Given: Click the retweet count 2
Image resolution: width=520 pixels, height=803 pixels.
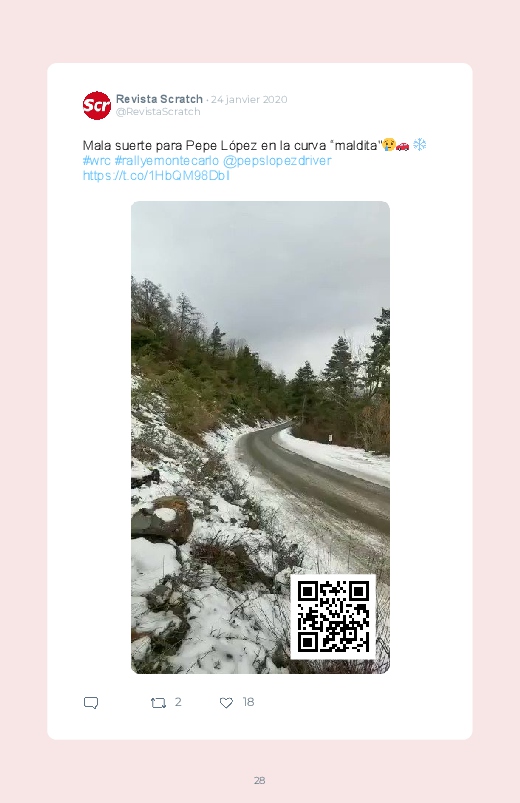Looking at the screenshot, I should point(178,702).
